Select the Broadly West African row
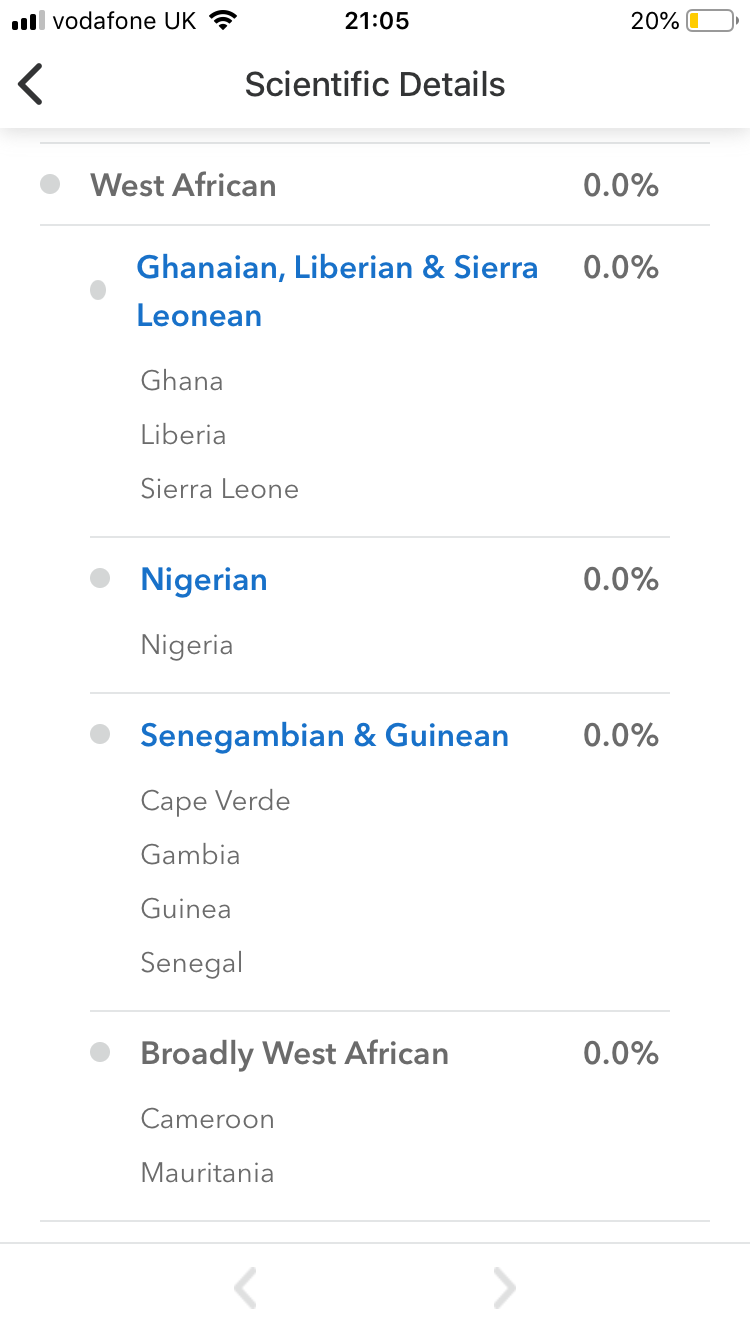 tap(294, 1053)
